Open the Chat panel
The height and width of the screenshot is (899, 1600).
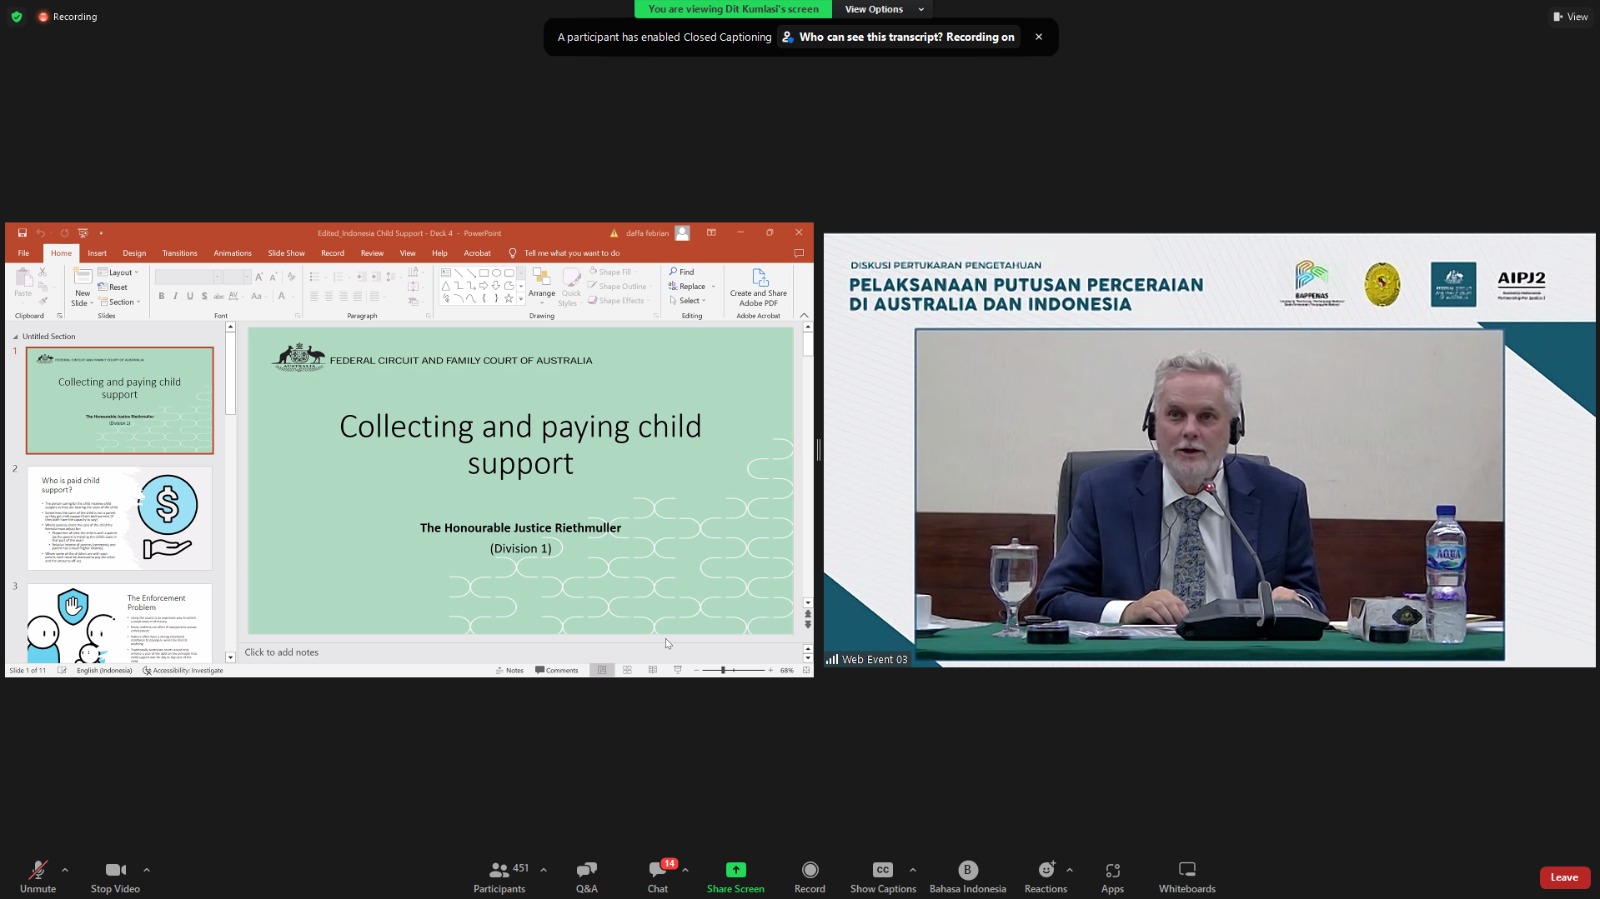[657, 876]
